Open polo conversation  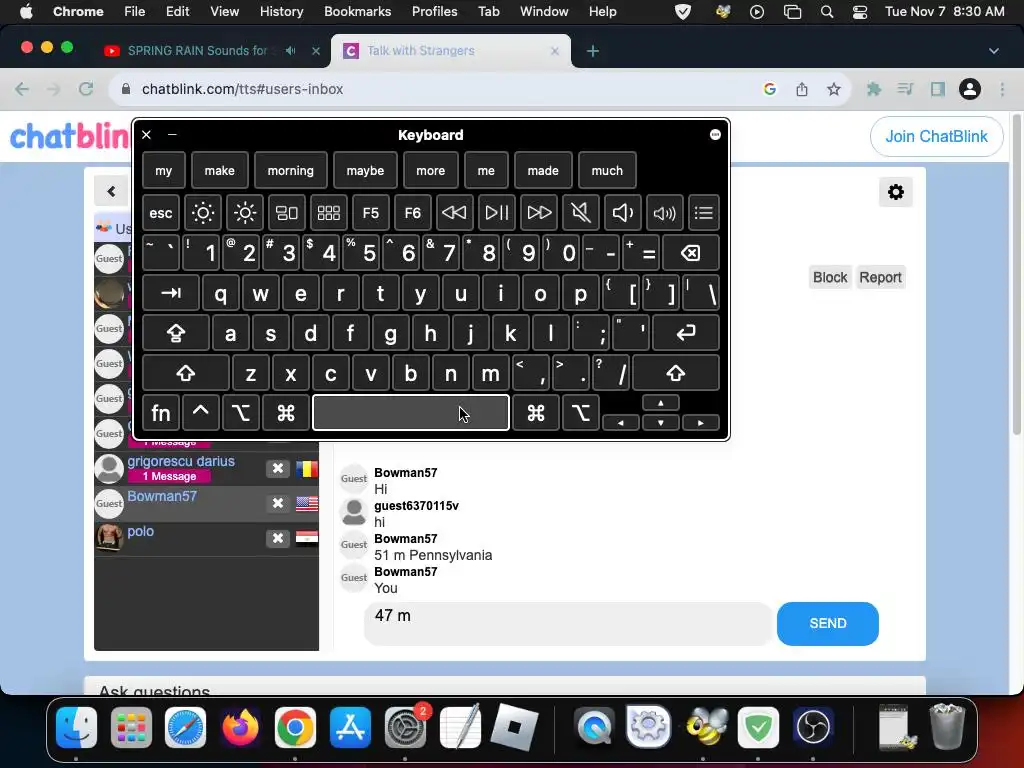(x=140, y=531)
